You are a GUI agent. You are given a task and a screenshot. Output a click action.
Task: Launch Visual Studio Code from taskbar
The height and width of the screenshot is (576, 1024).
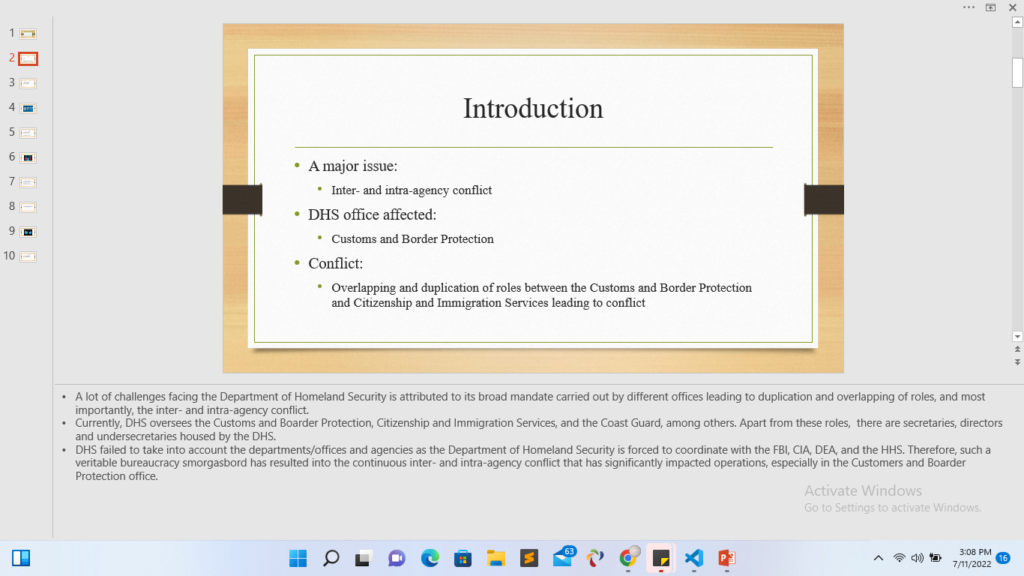click(x=694, y=558)
